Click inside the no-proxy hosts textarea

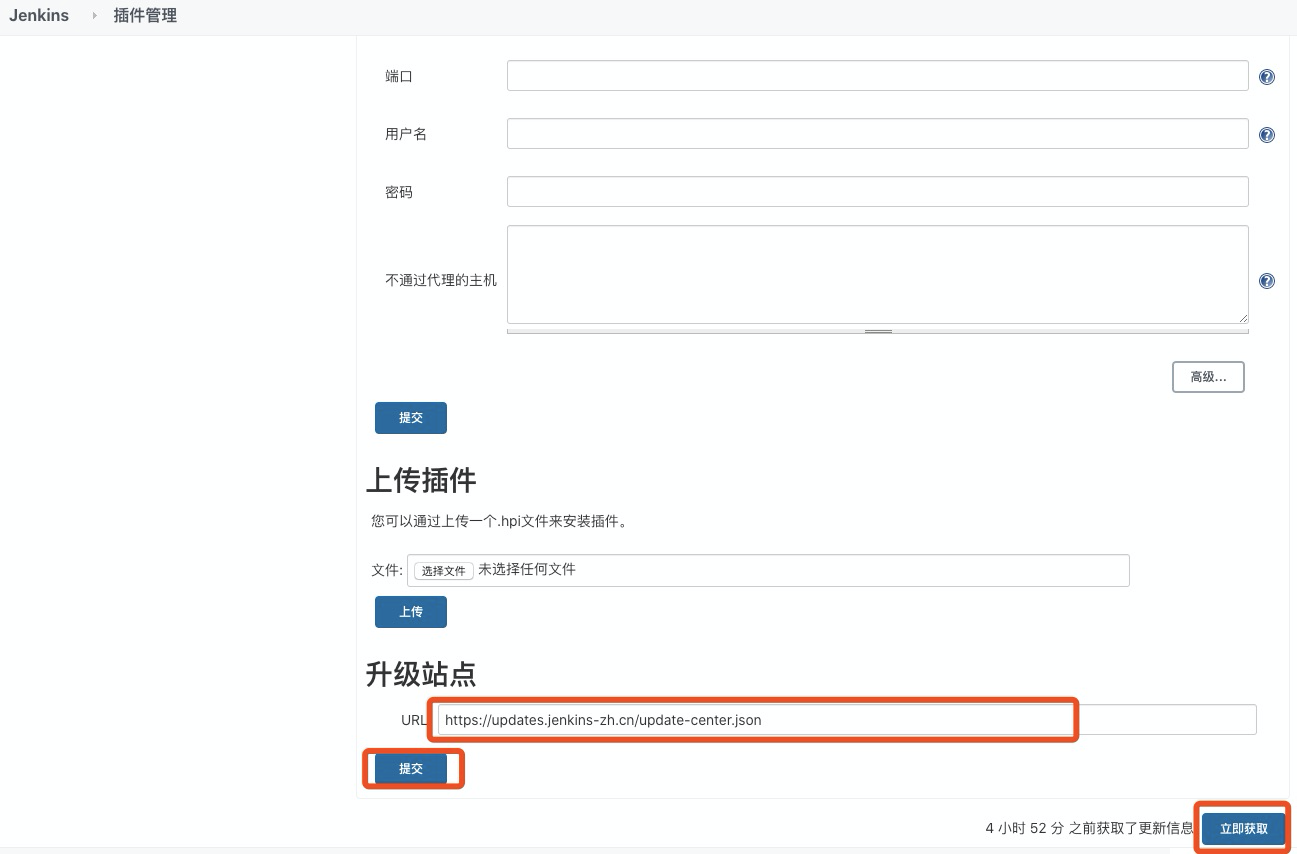coord(877,273)
